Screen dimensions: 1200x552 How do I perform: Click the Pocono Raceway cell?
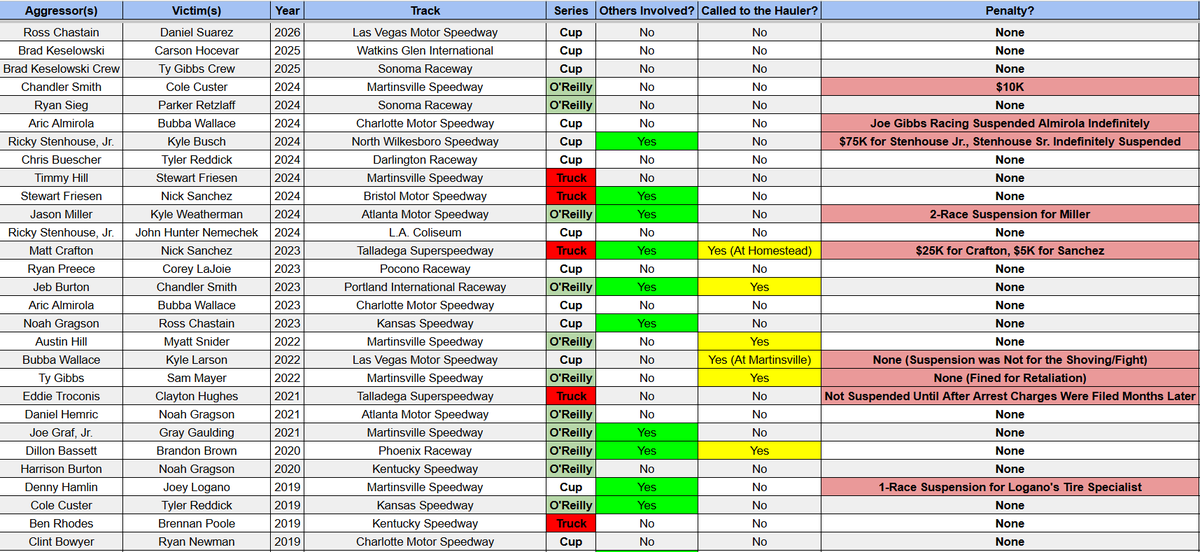click(x=424, y=269)
